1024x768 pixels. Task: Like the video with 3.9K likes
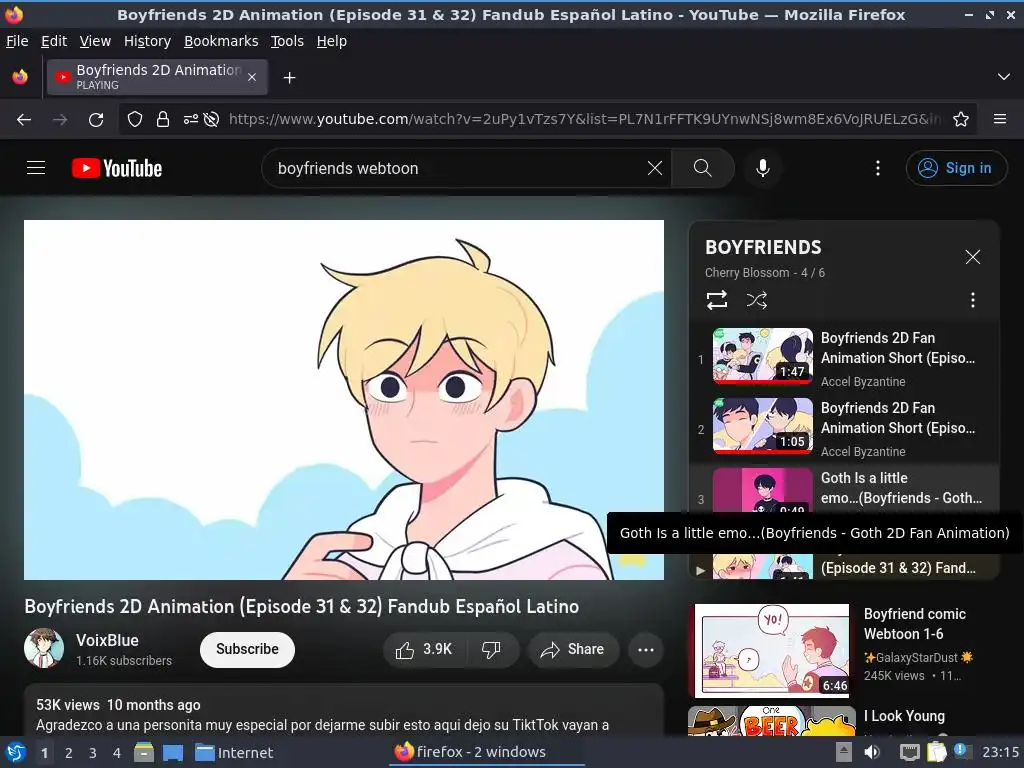pyautogui.click(x=424, y=649)
